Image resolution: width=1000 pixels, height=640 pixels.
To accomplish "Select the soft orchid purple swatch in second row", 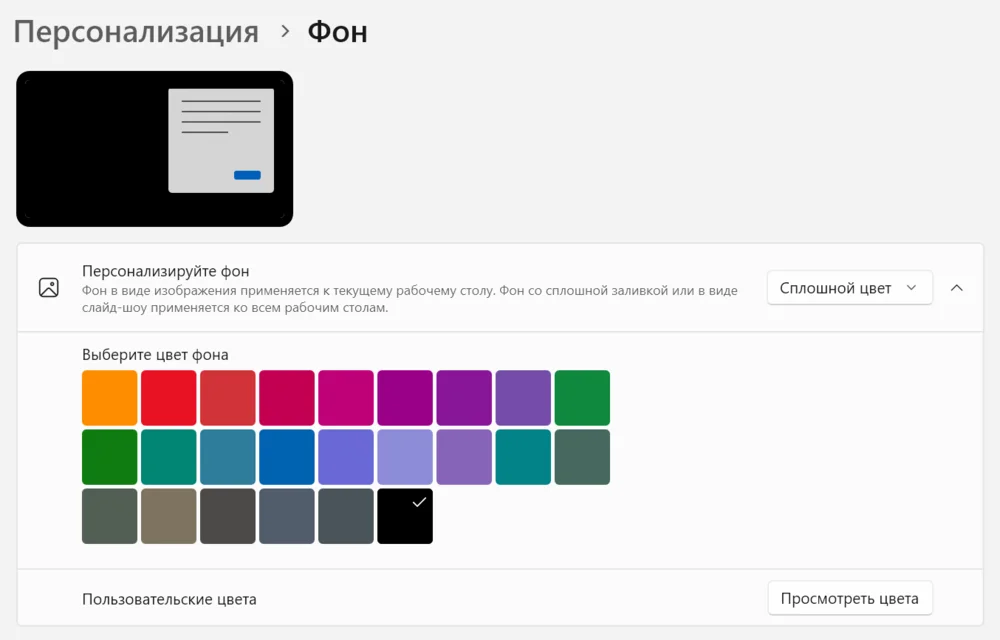I will 464,457.
